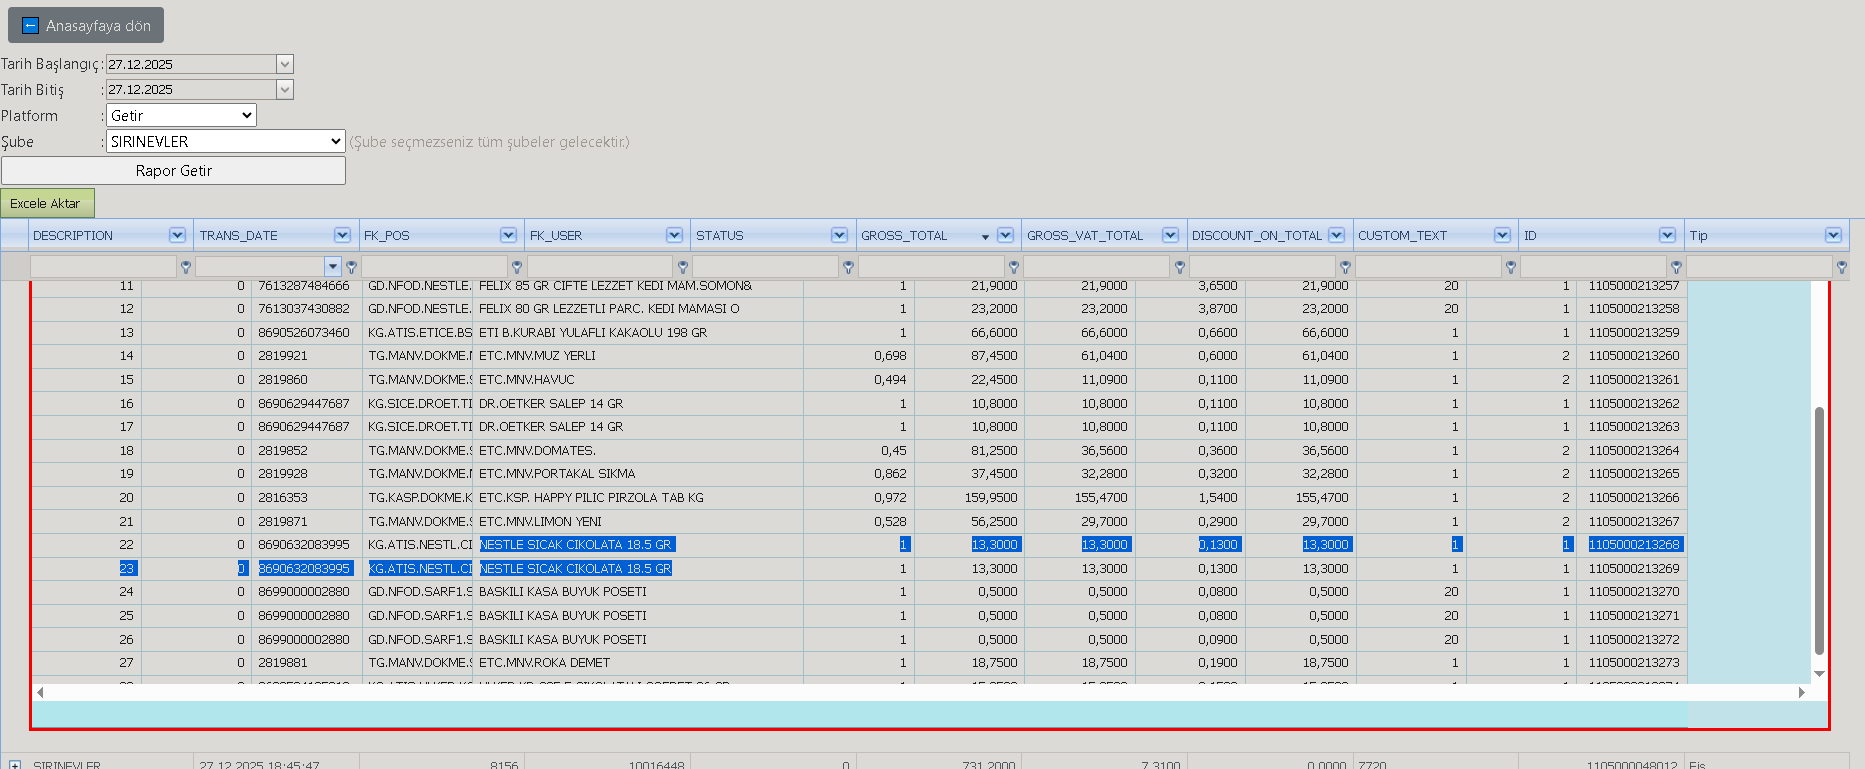
Task: Focus the FK_USER filter text box
Action: pyautogui.click(x=601, y=267)
